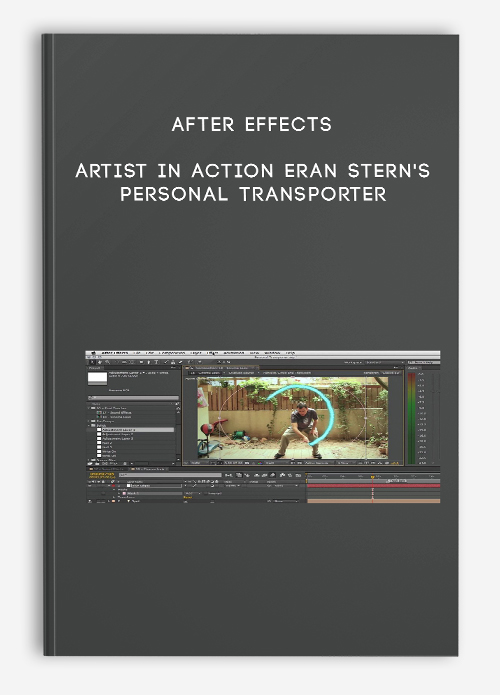Image resolution: width=500 pixels, height=695 pixels.
Task: Hide the top layer using its eye toggle
Action: tap(90, 486)
